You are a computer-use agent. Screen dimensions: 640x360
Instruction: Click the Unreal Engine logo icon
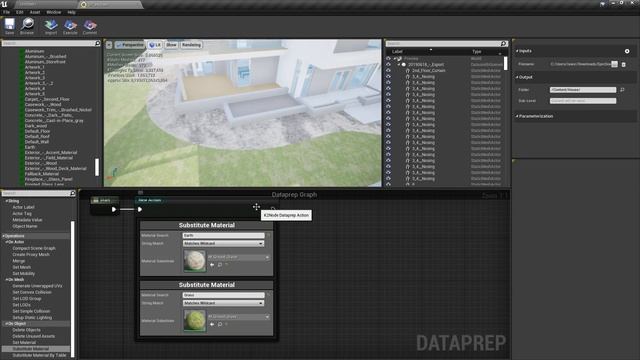[4, 4]
